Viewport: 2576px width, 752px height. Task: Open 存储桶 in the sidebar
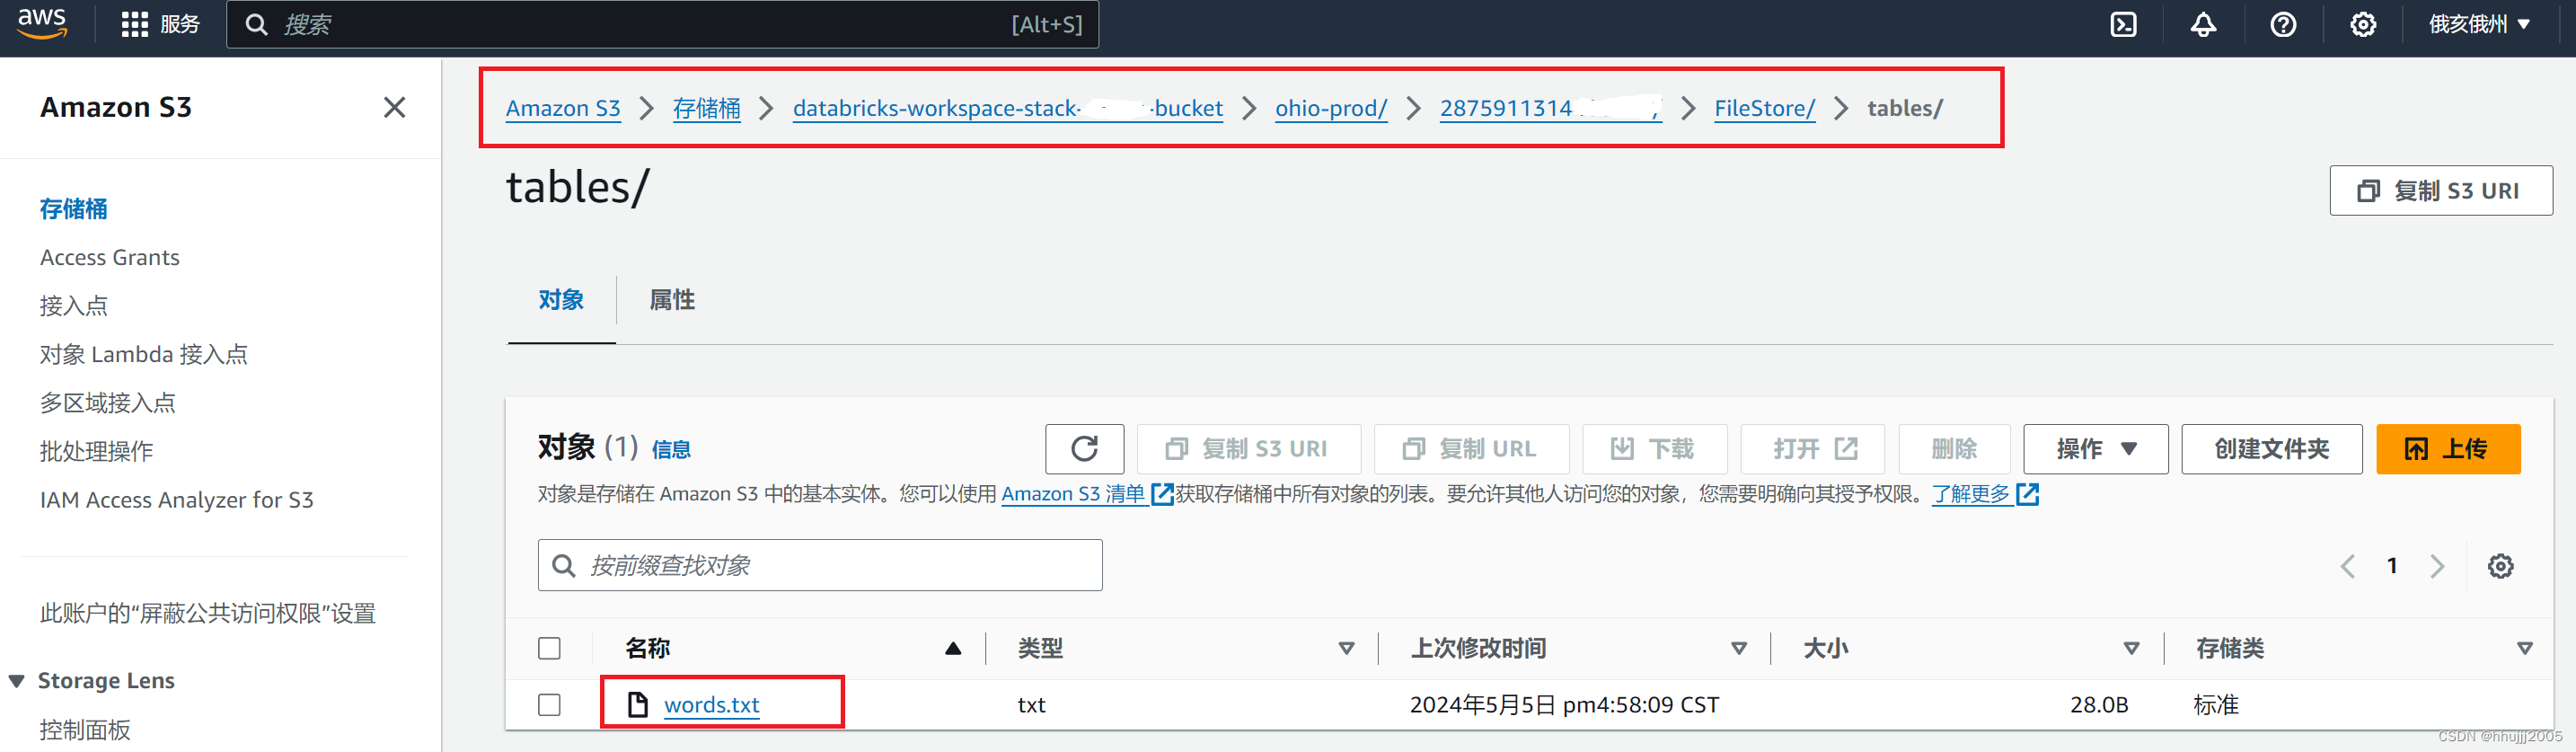coord(73,209)
